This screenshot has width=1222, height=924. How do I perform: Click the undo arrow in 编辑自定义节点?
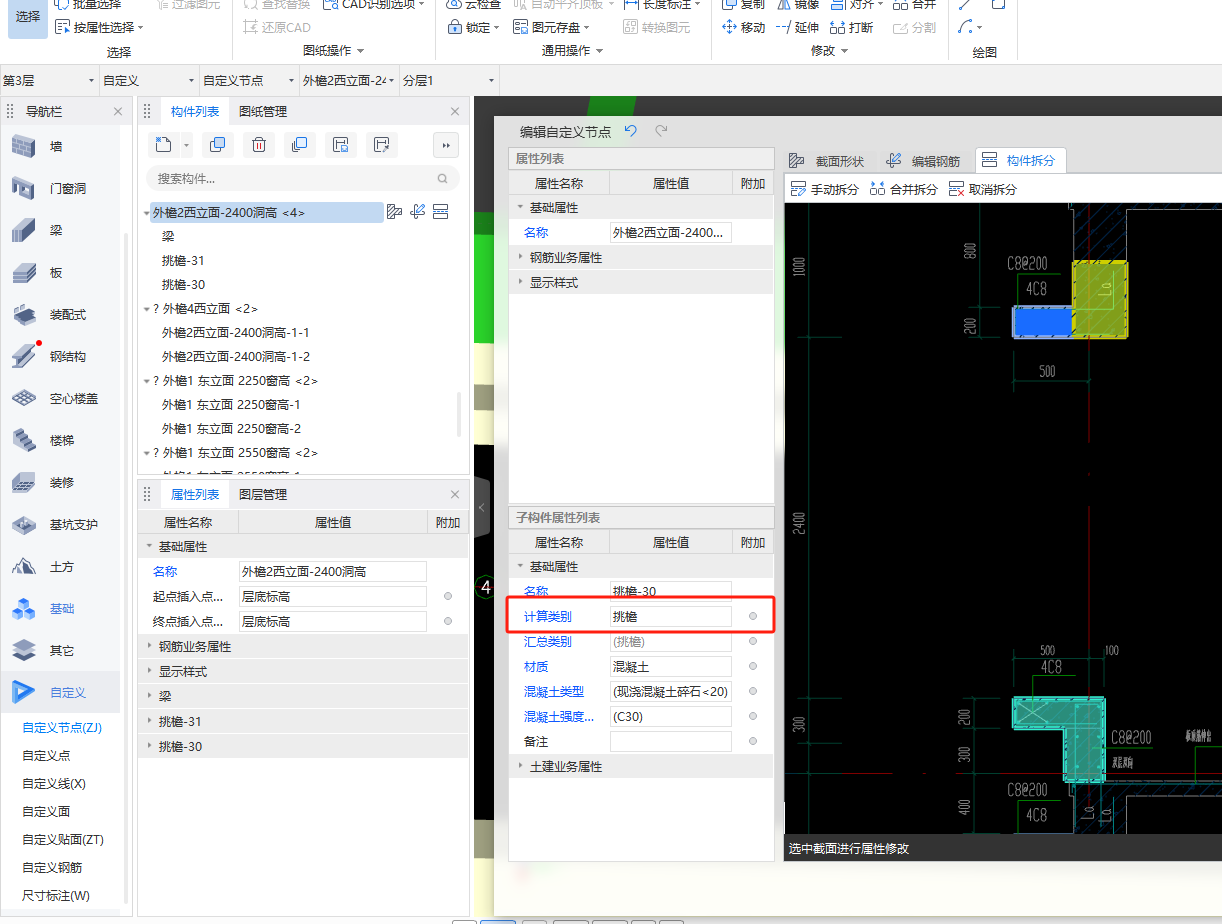click(630, 131)
